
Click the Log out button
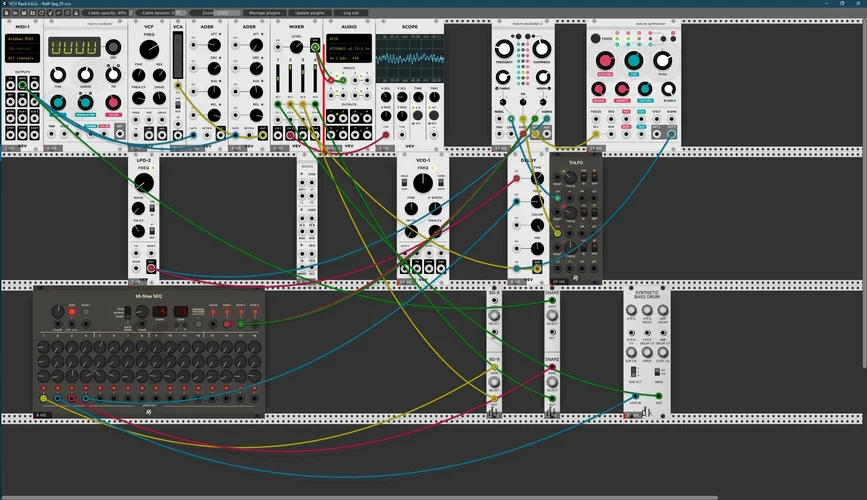coord(354,13)
